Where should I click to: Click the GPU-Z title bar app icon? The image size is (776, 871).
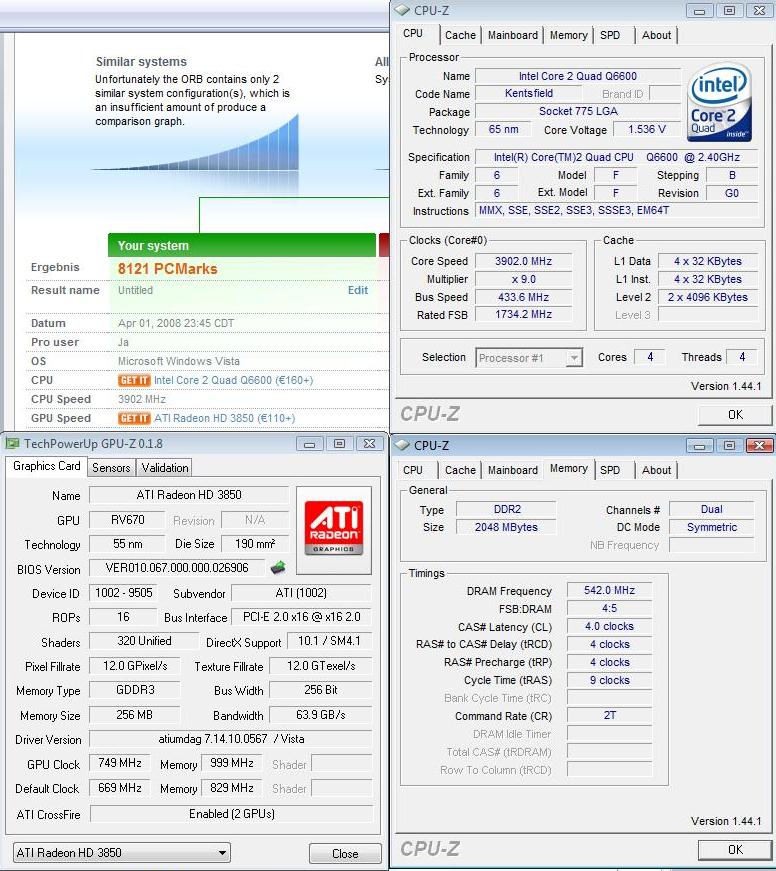click(12, 443)
